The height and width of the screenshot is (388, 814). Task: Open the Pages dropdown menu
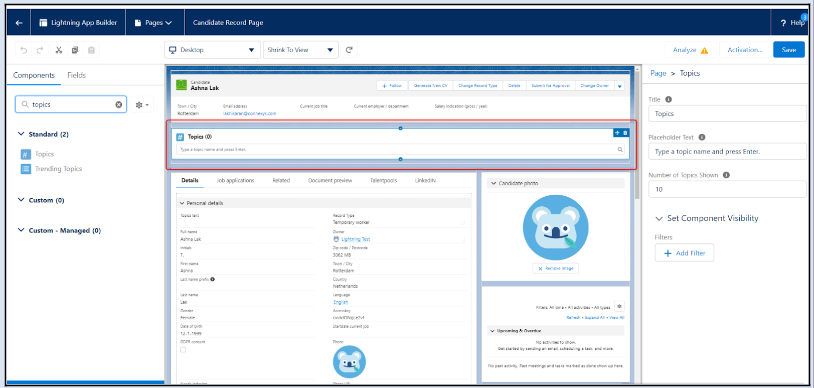(153, 23)
